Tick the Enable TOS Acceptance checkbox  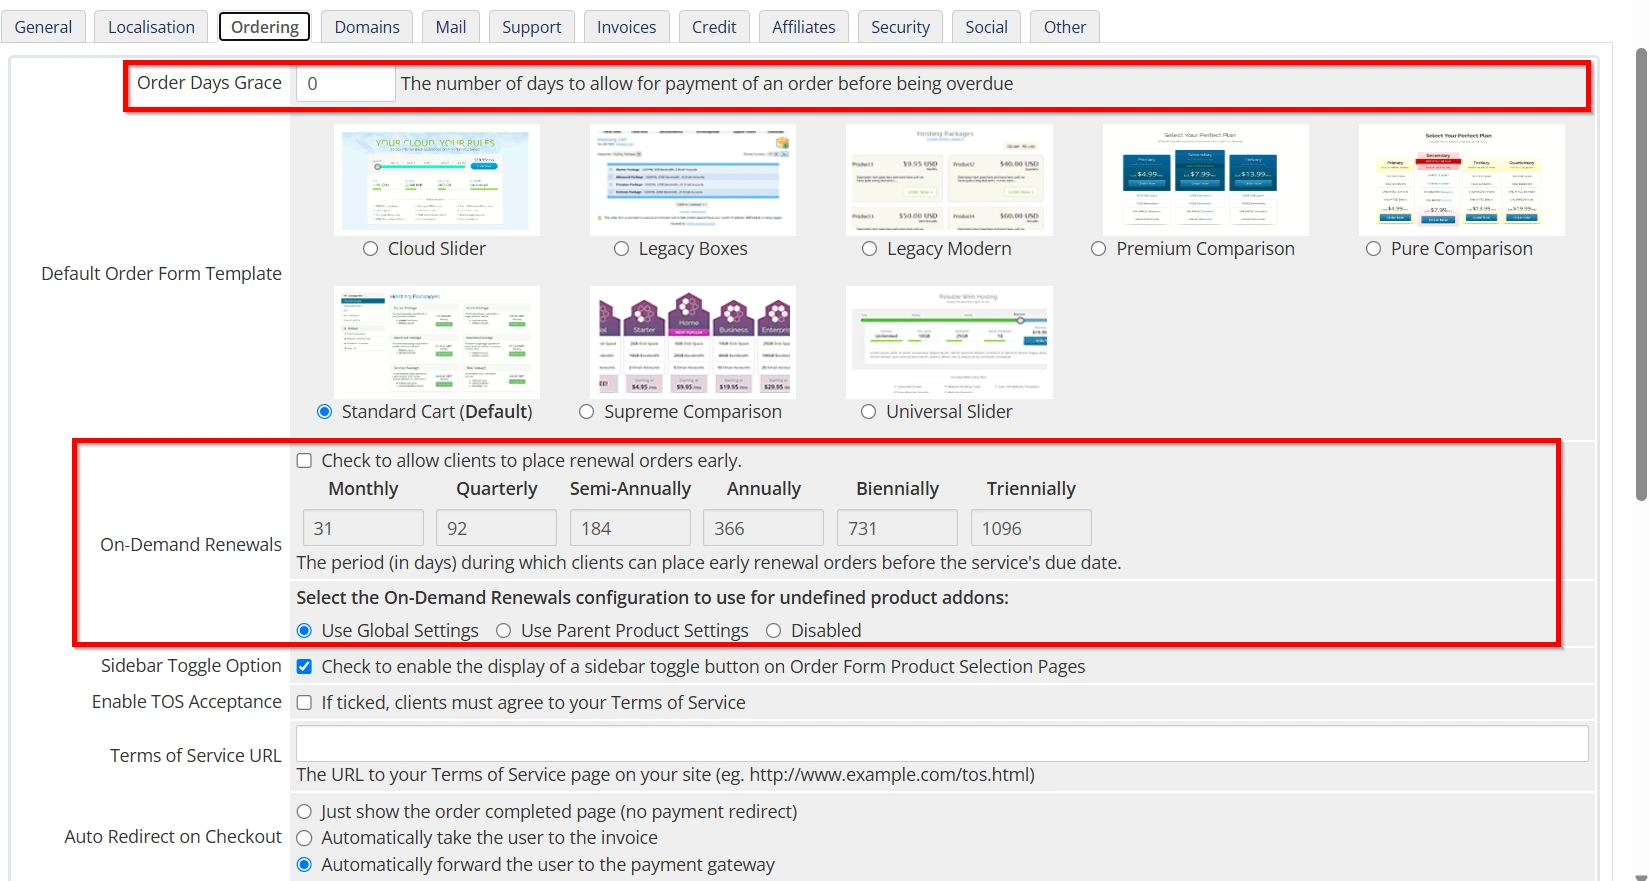point(304,703)
